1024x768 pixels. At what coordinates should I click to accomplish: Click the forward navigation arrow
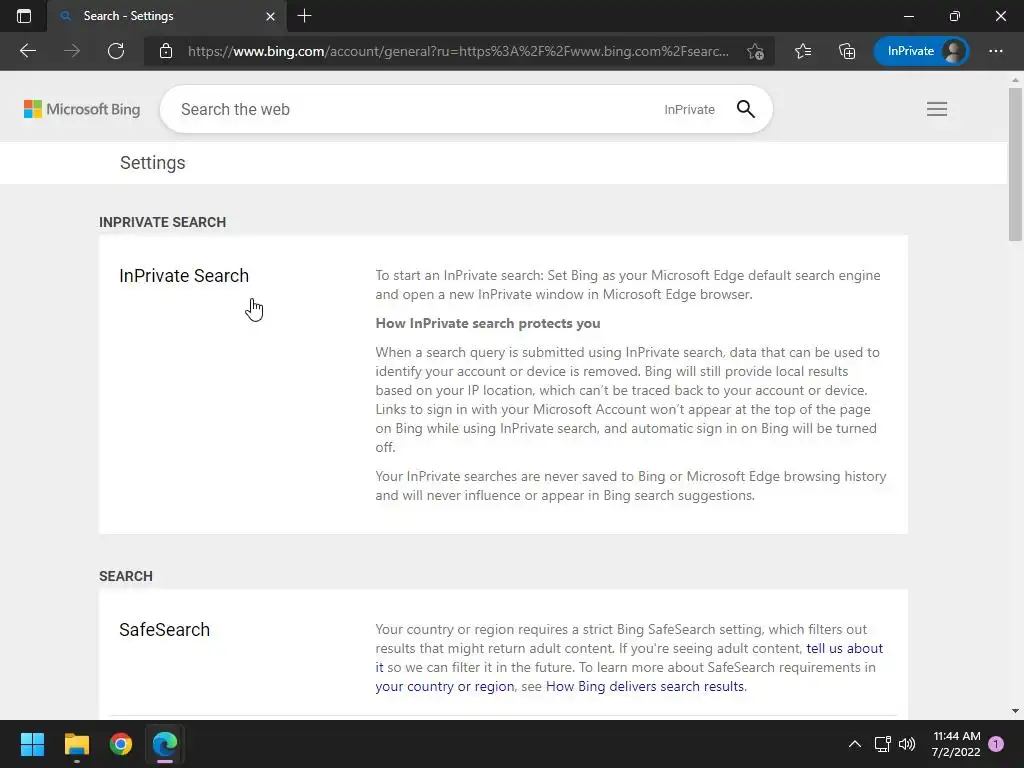coord(72,51)
